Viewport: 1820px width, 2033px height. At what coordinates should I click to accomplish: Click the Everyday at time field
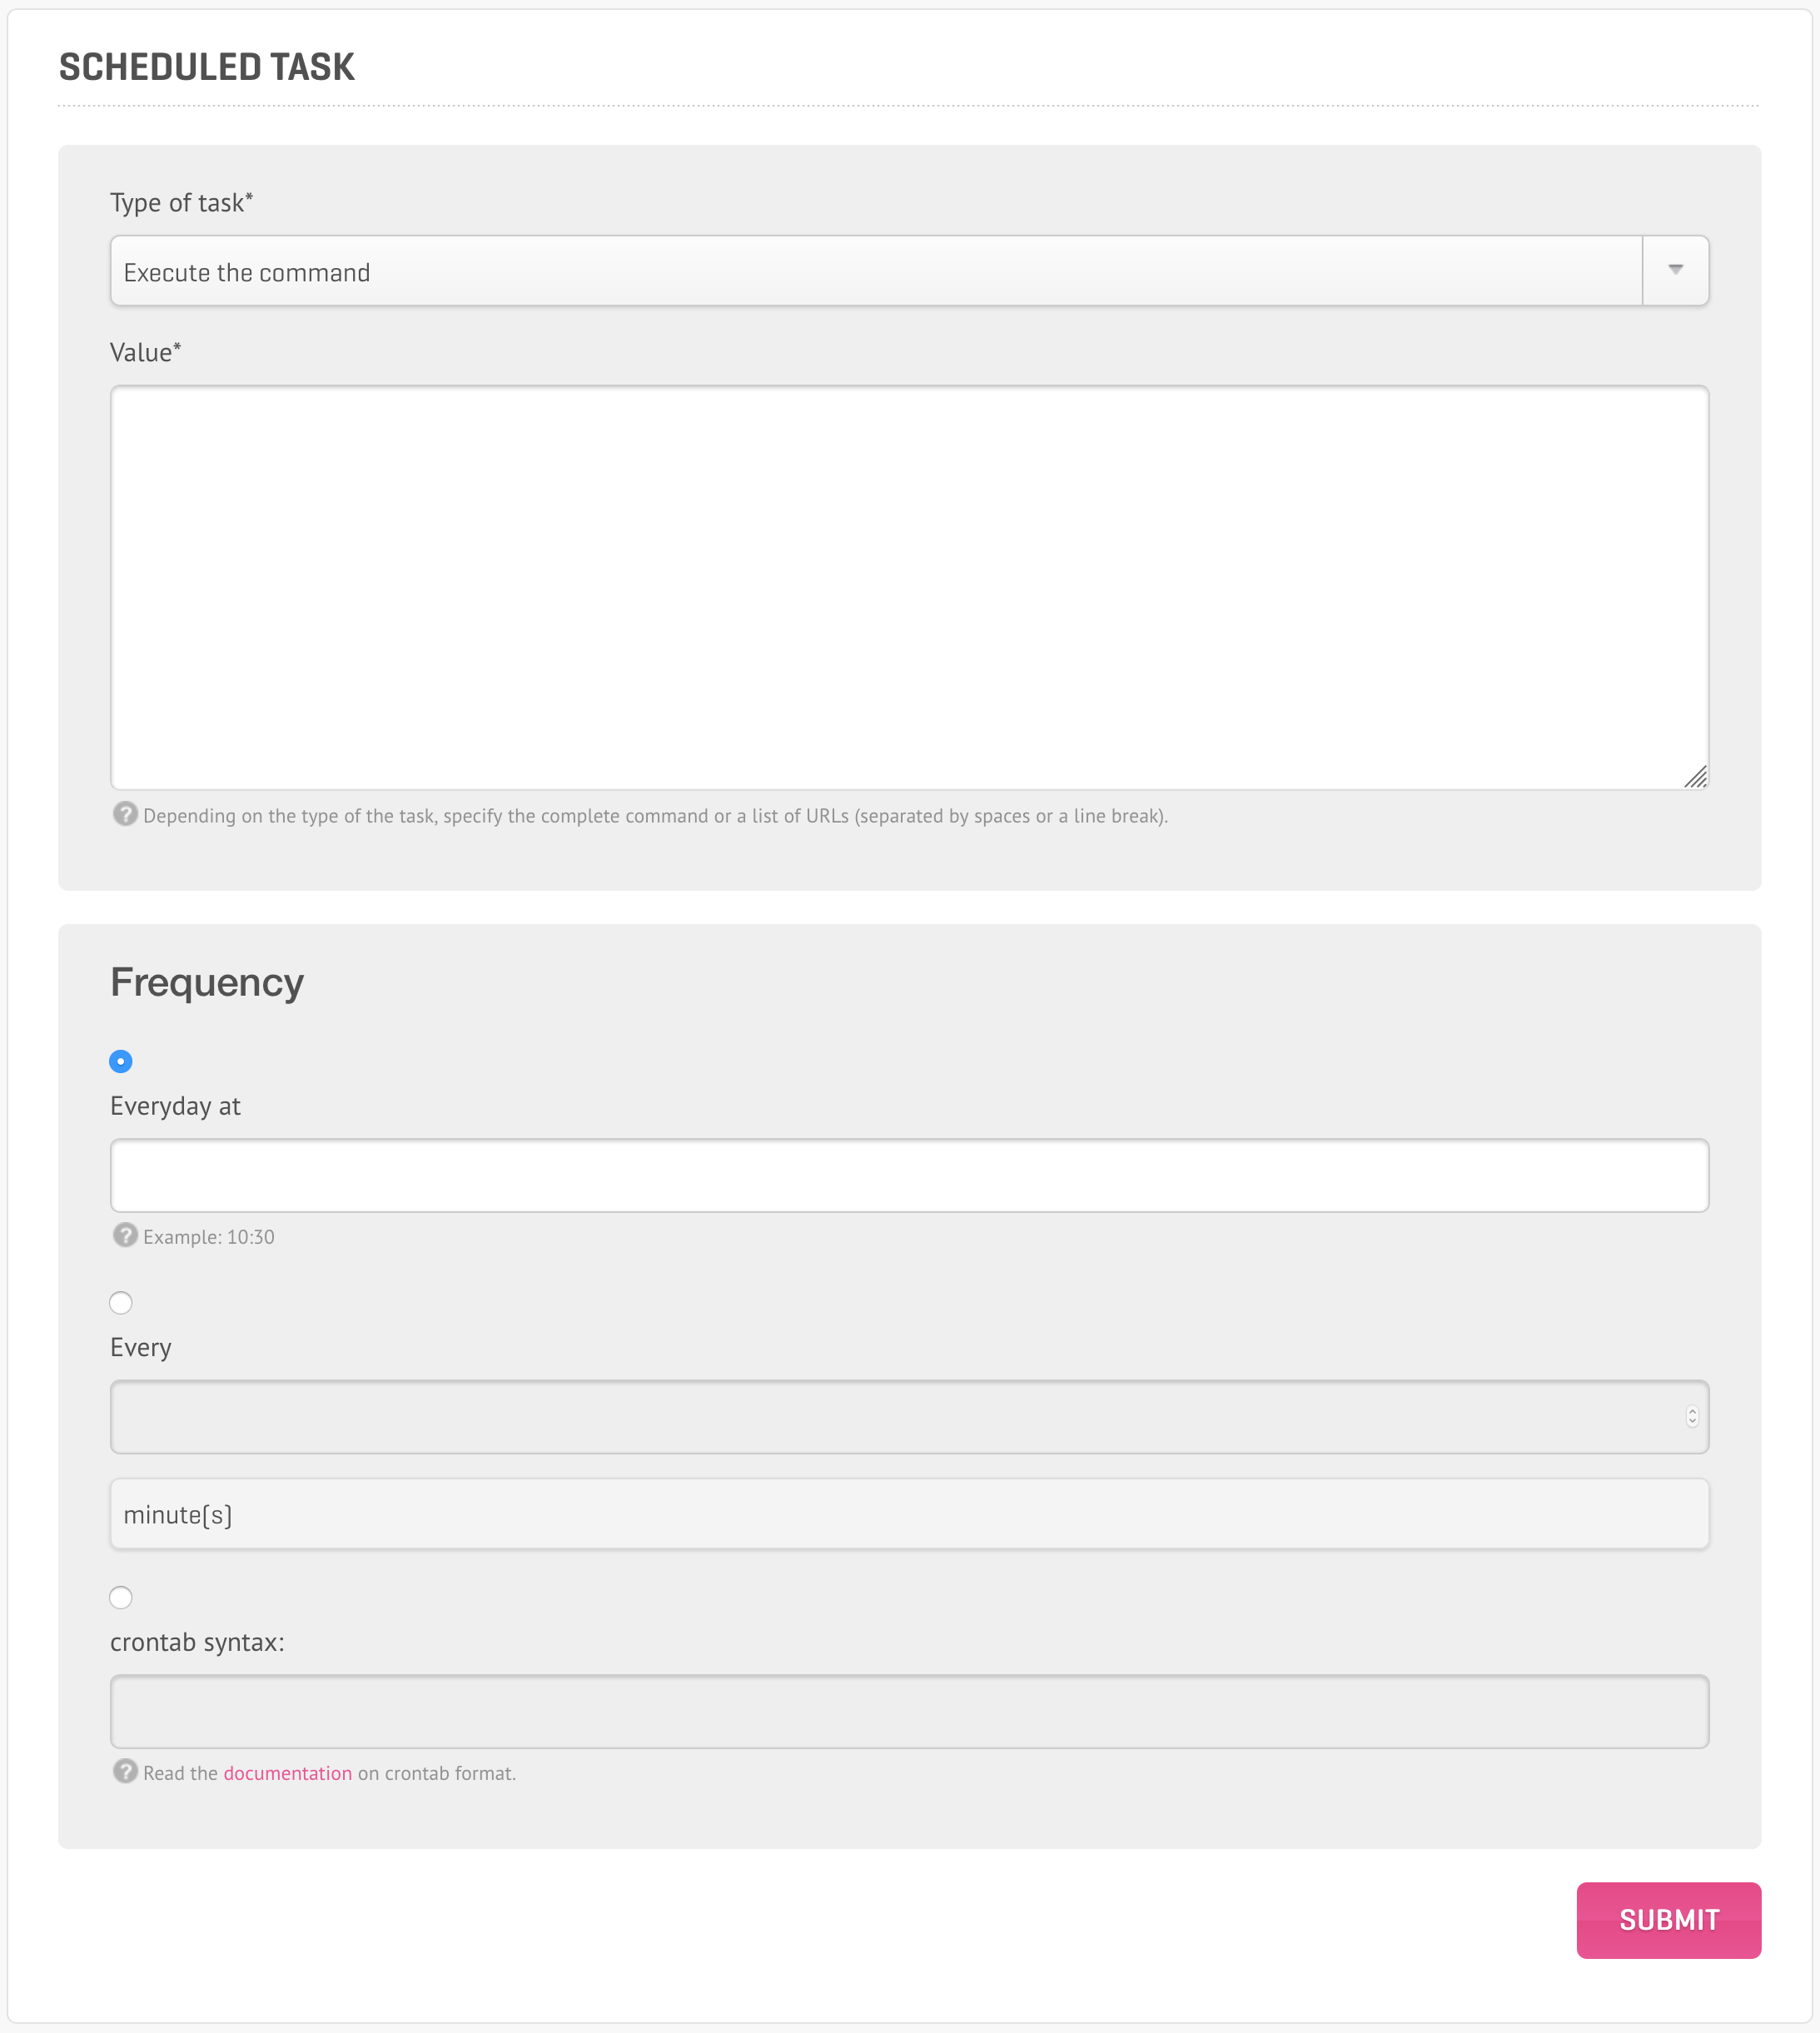point(909,1175)
